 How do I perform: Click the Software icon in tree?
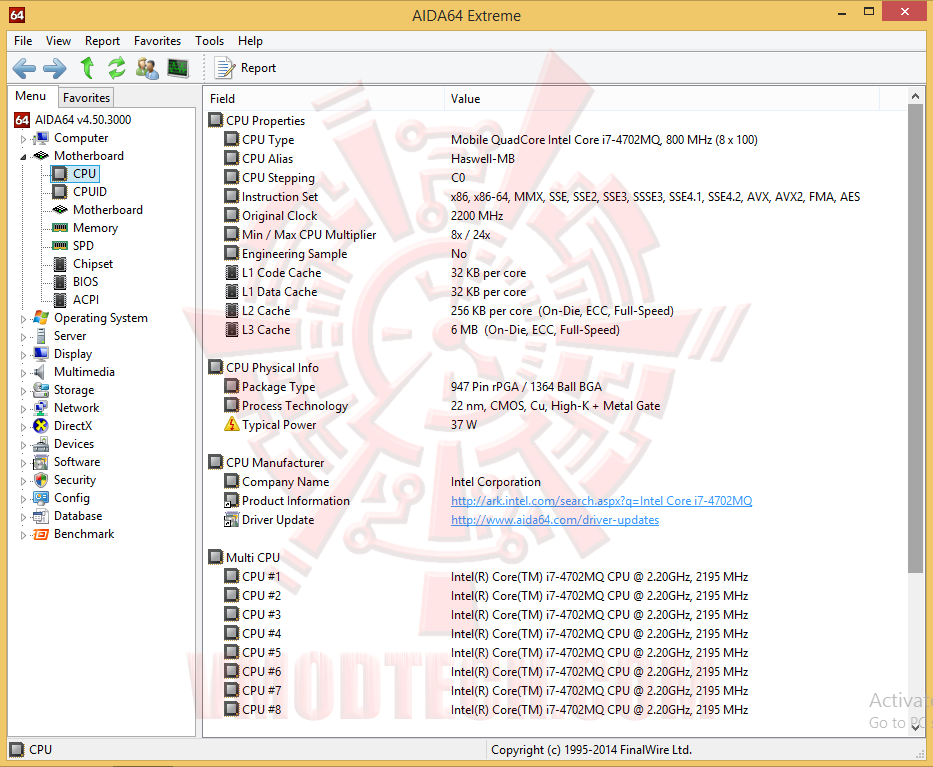pos(40,462)
